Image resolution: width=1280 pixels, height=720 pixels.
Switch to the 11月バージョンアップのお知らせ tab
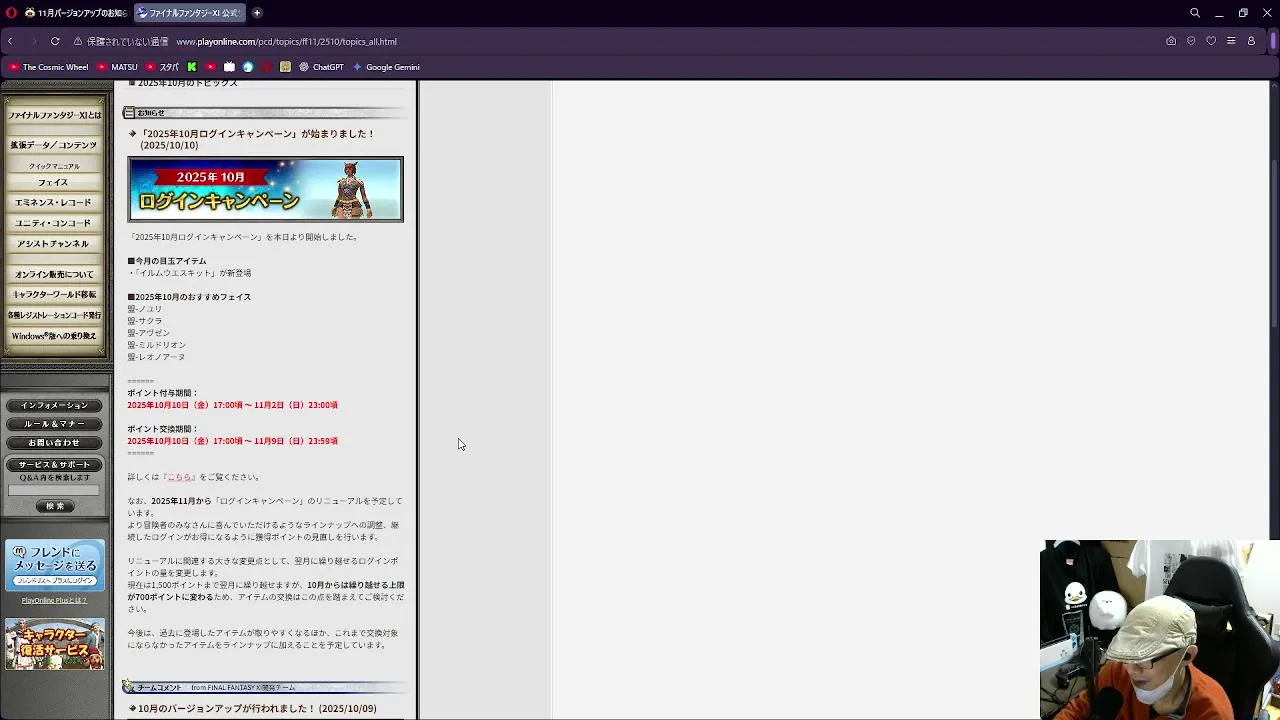coord(76,13)
